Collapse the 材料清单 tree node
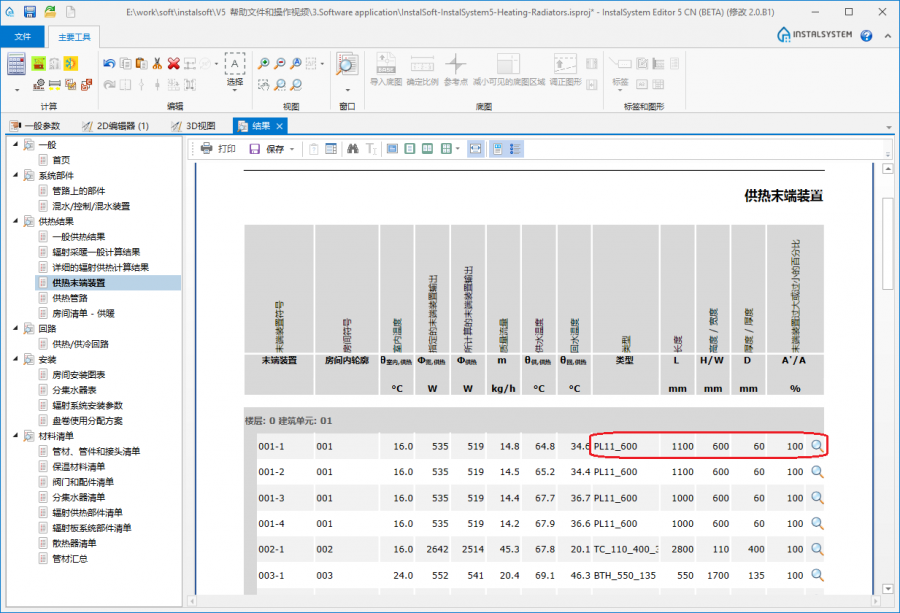 click(17, 436)
